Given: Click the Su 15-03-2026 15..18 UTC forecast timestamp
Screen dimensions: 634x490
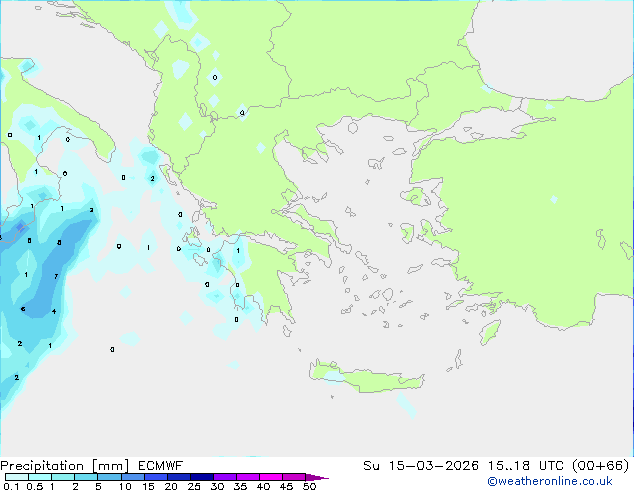Looking at the screenshot, I should tap(463, 466).
